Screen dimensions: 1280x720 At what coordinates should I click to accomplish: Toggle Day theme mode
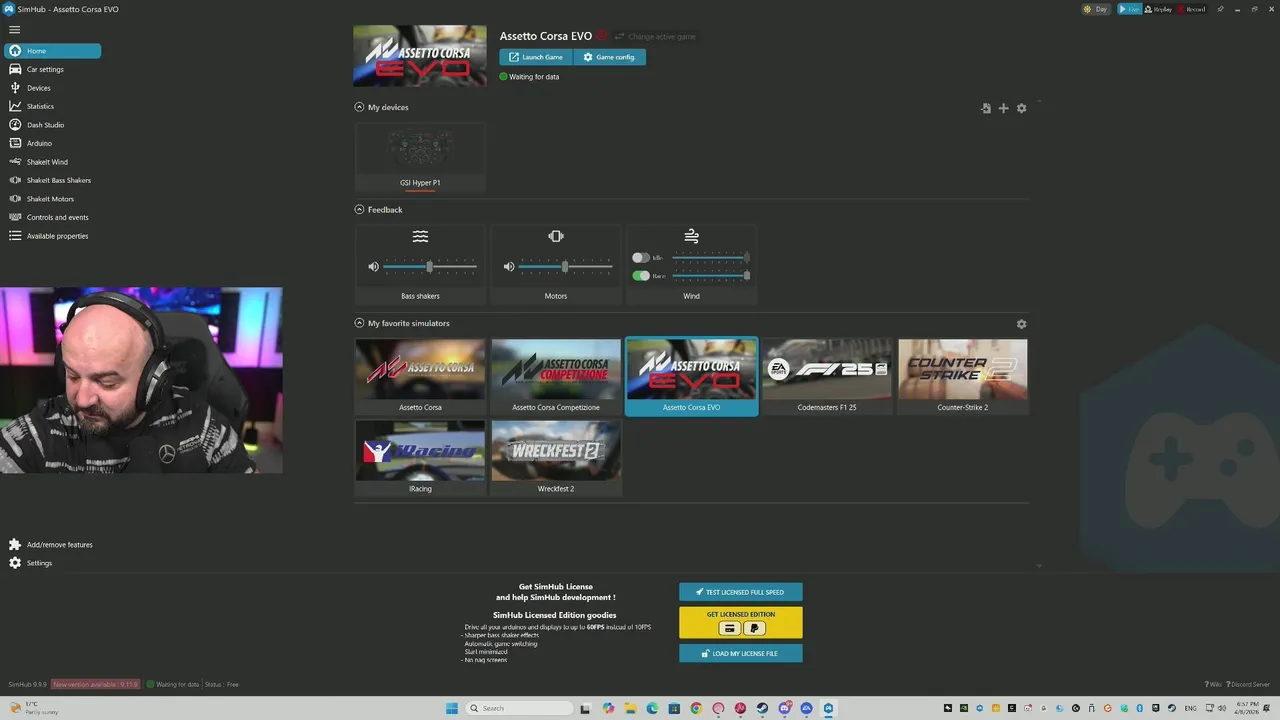[1096, 9]
